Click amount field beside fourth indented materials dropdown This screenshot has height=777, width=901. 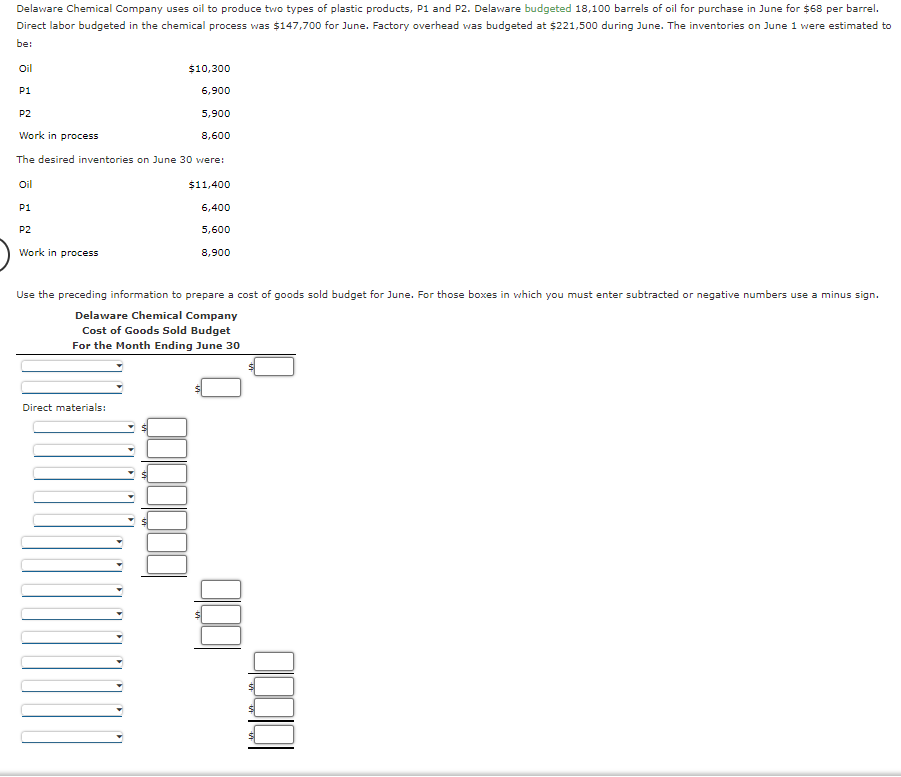coord(167,495)
